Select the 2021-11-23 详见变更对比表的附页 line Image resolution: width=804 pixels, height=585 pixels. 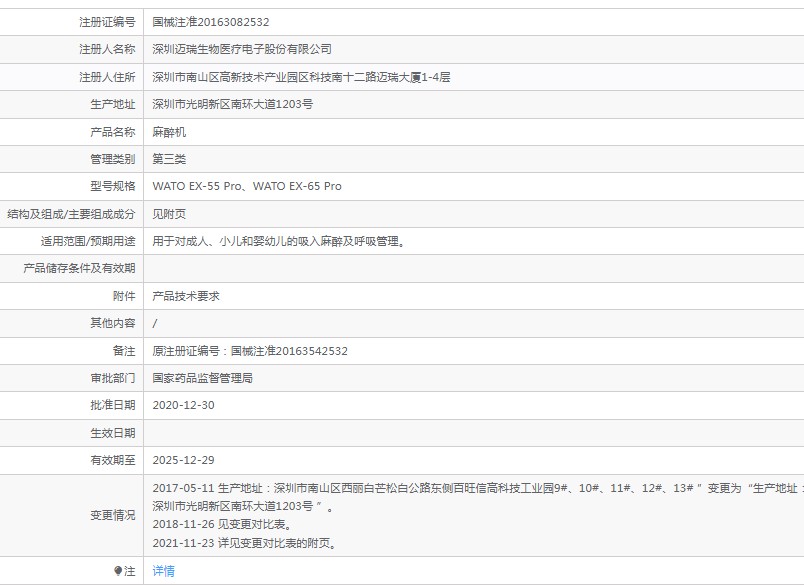(x=245, y=543)
